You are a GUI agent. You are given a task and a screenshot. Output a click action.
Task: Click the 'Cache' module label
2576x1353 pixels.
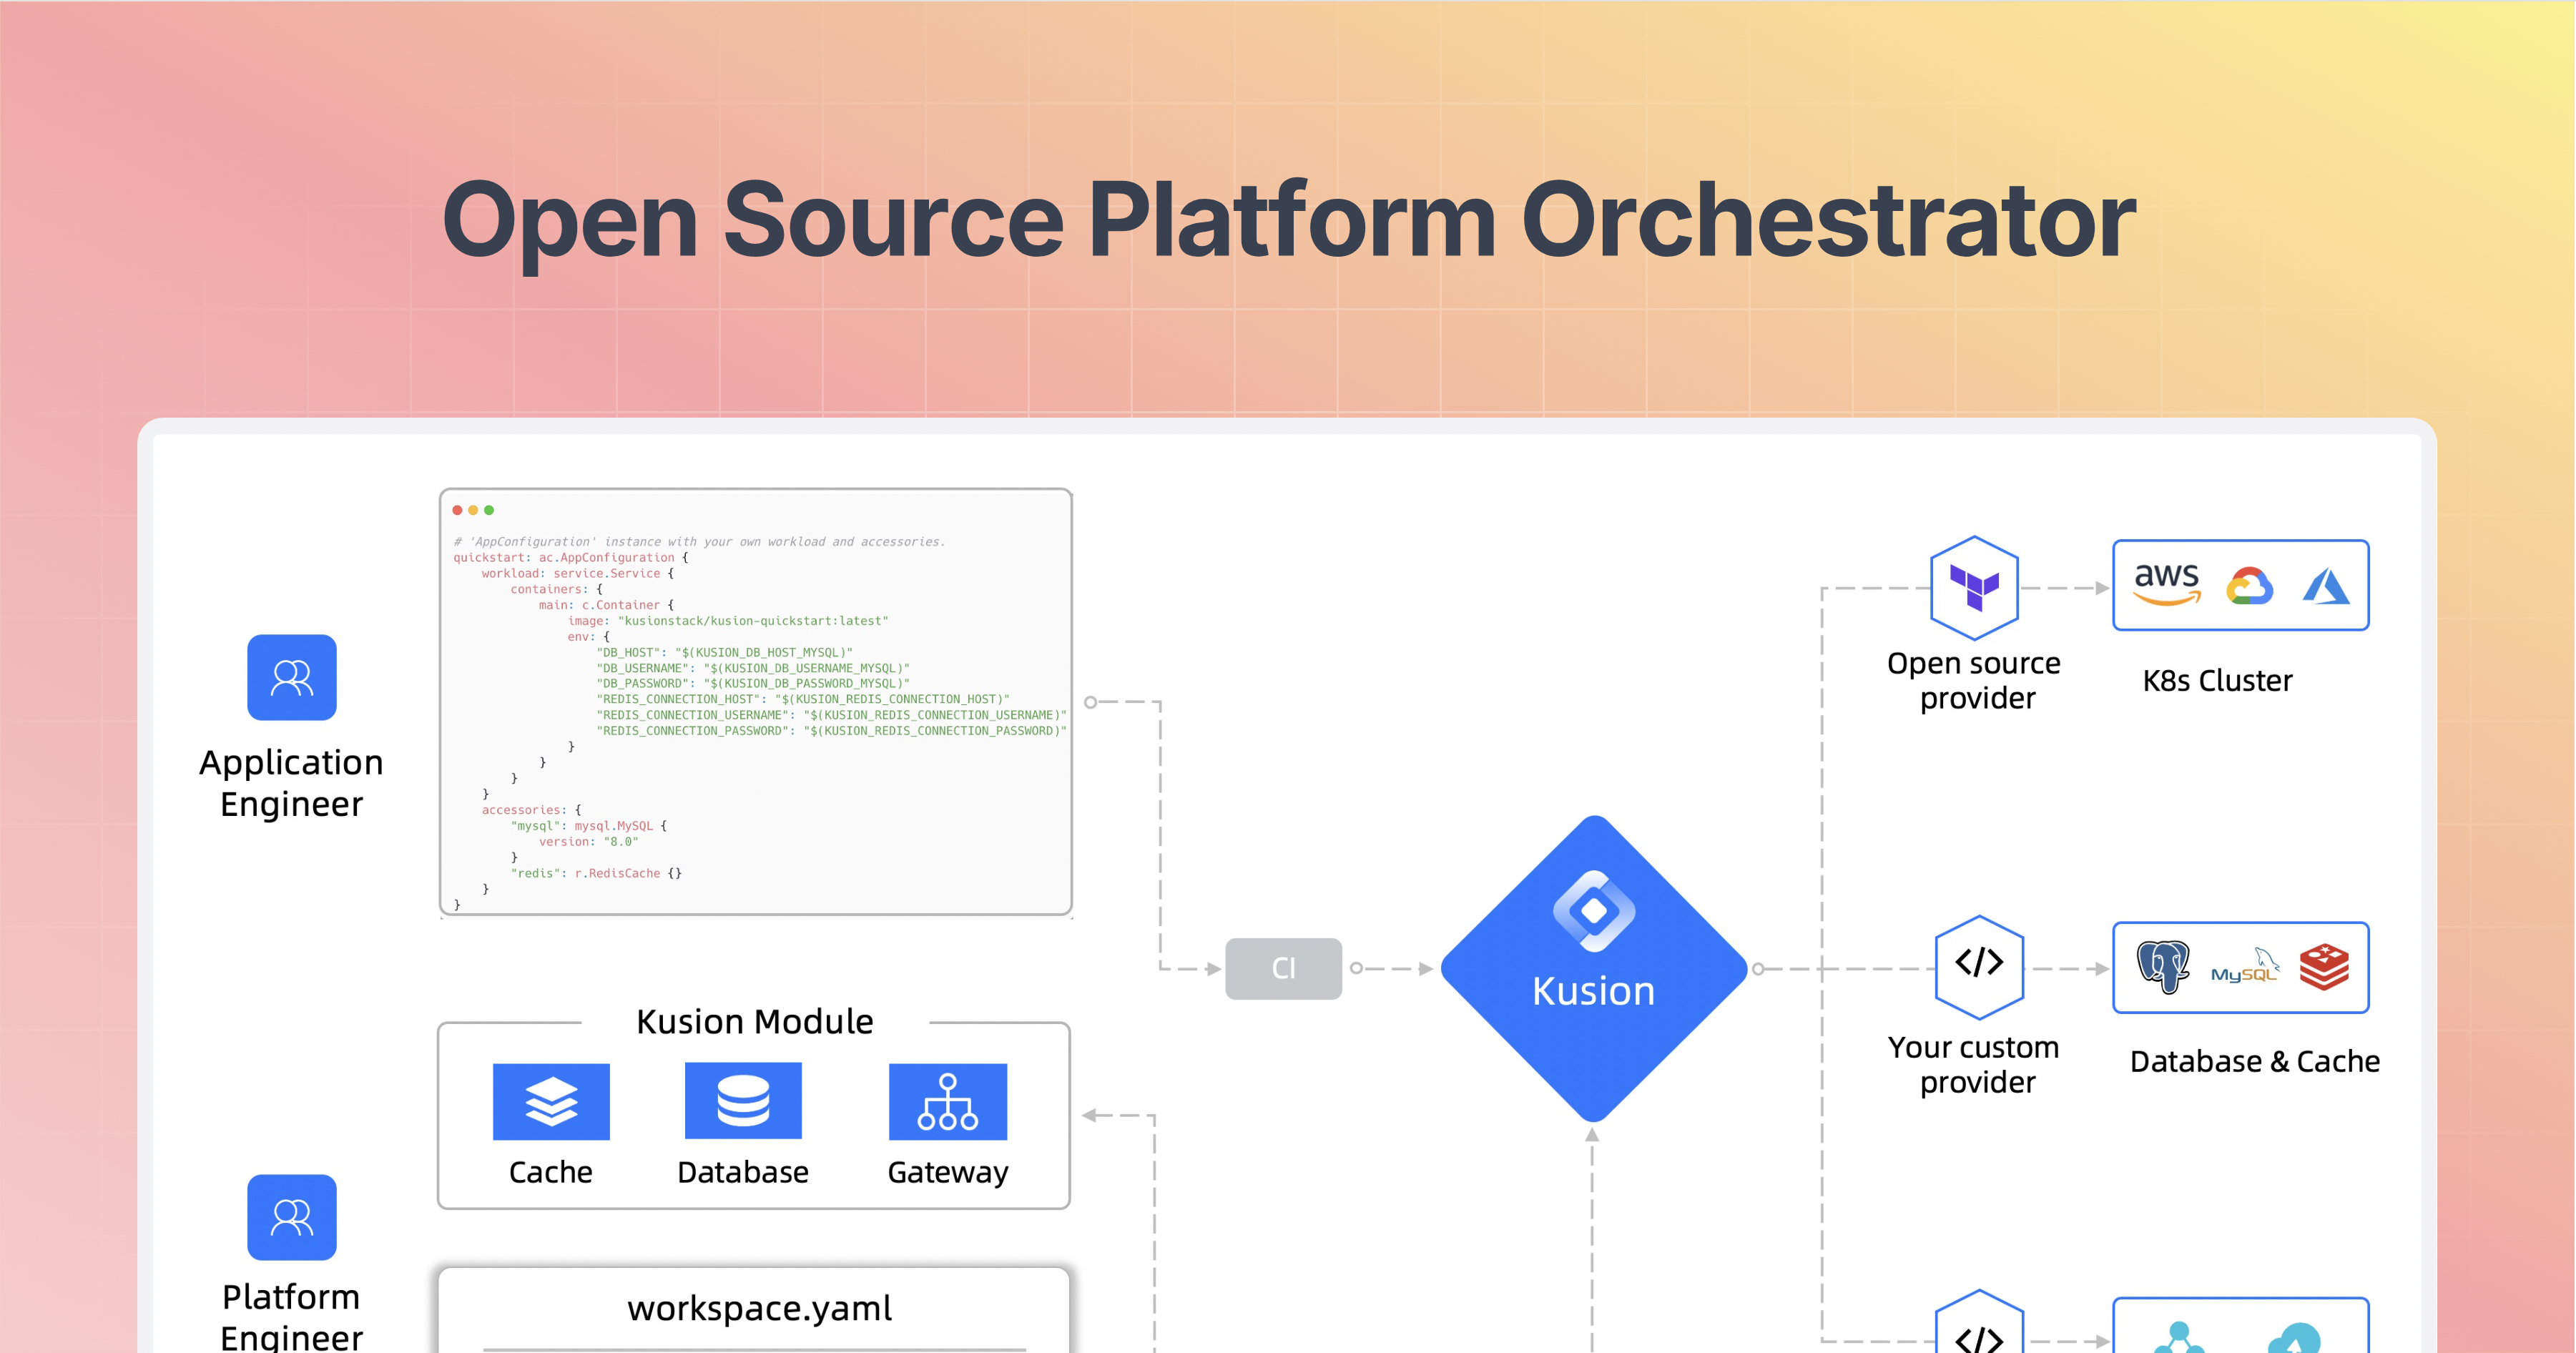click(x=551, y=1172)
